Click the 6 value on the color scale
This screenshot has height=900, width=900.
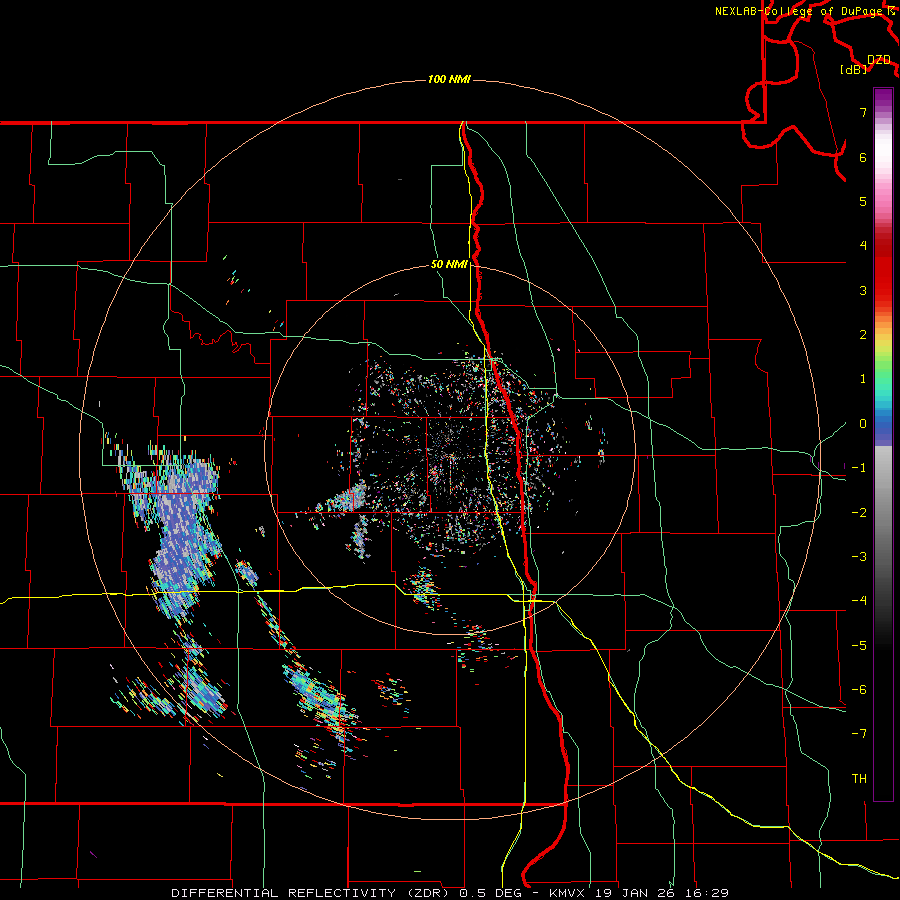[863, 157]
